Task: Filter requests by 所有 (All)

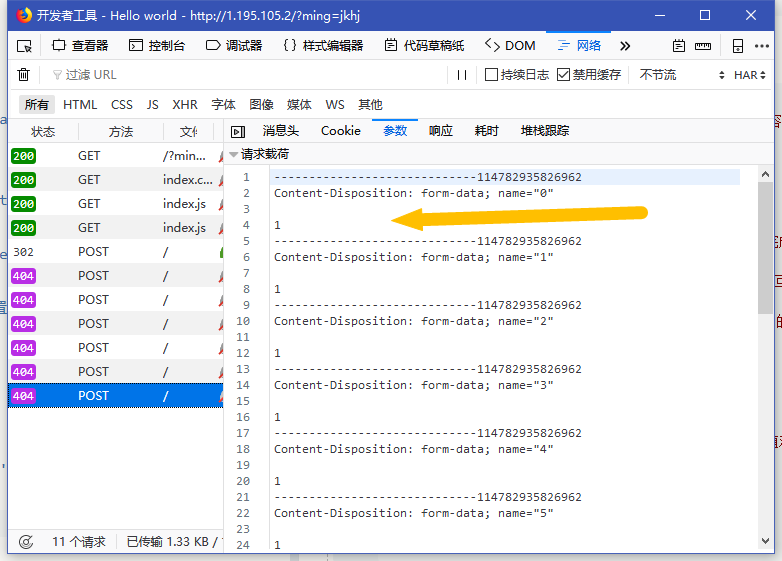Action: click(36, 105)
